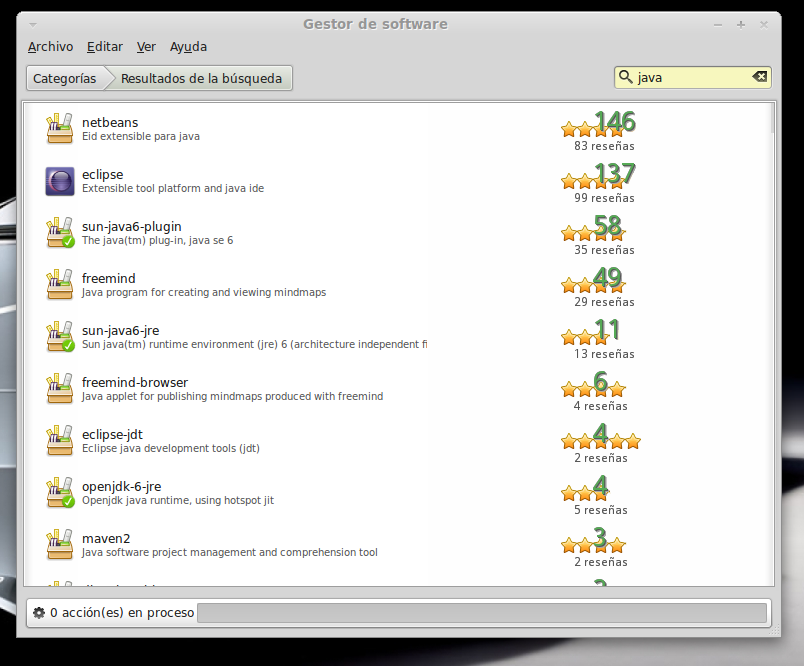Click the sun-java6-plugin package icon
This screenshot has width=804, height=666.
click(59, 233)
